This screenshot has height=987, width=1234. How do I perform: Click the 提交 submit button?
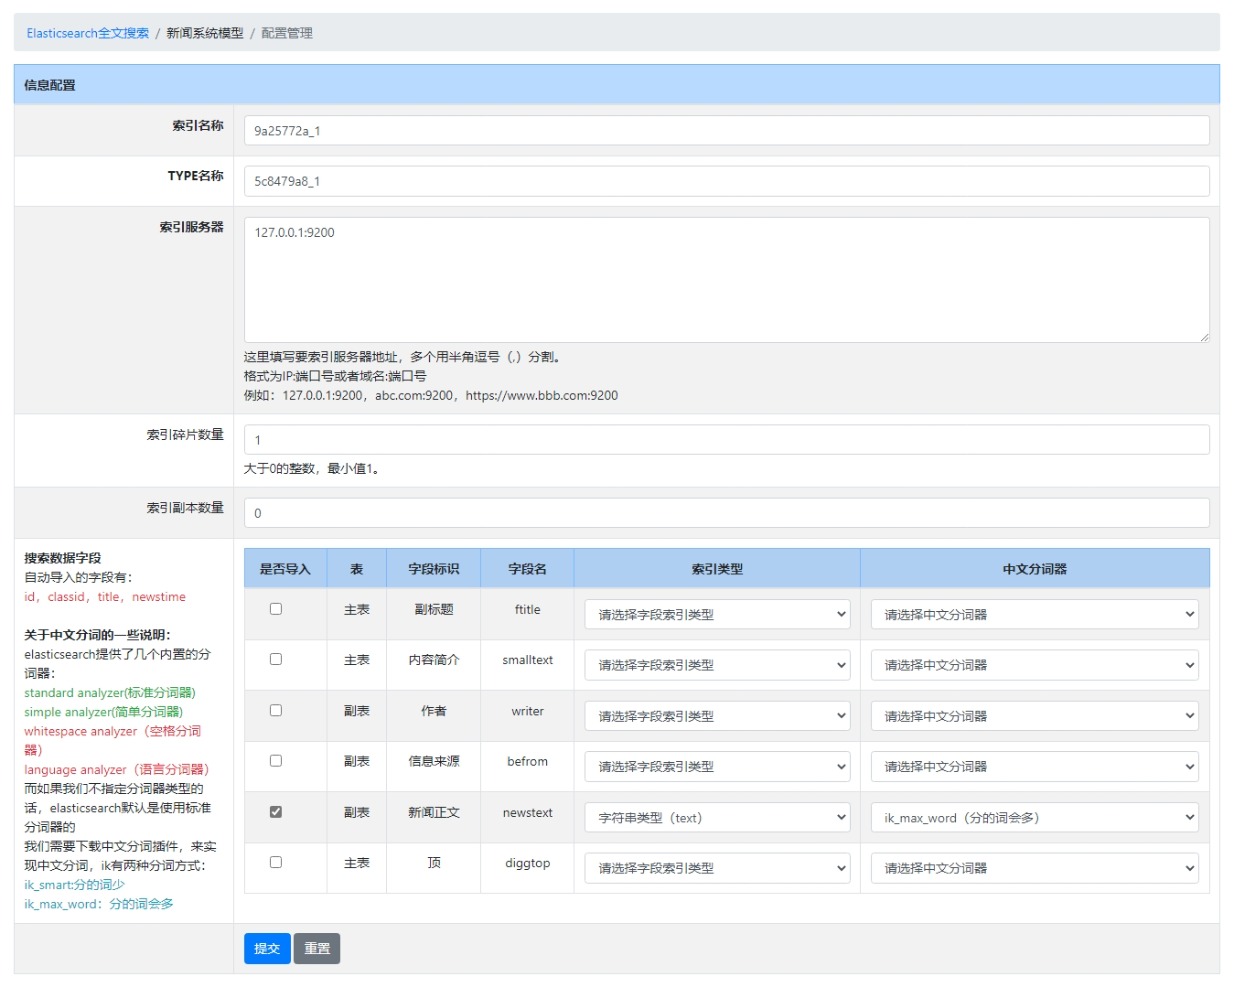point(267,948)
